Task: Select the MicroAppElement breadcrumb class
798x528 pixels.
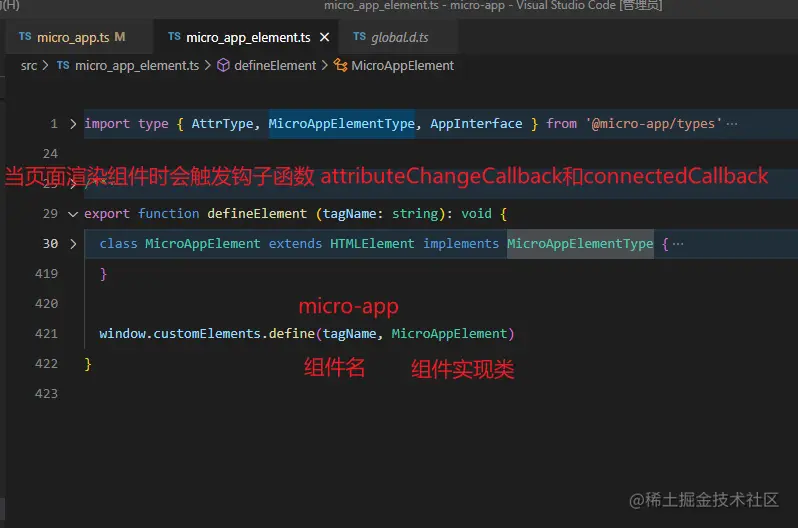Action: (x=402, y=66)
